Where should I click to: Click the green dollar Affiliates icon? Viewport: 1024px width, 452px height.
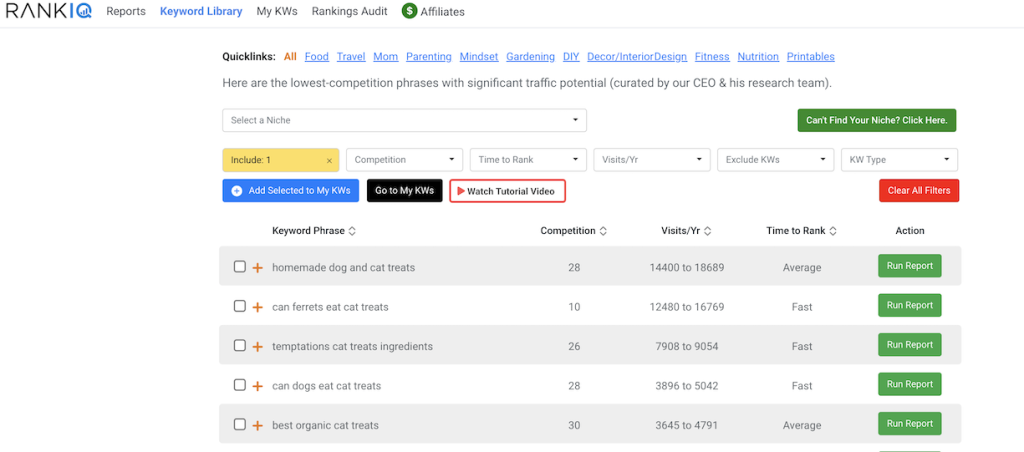(x=409, y=10)
